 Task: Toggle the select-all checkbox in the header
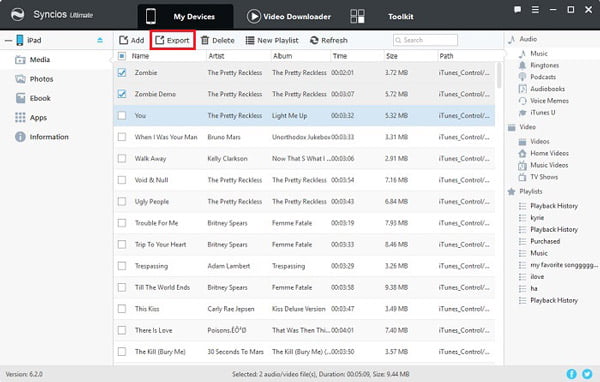pos(122,56)
